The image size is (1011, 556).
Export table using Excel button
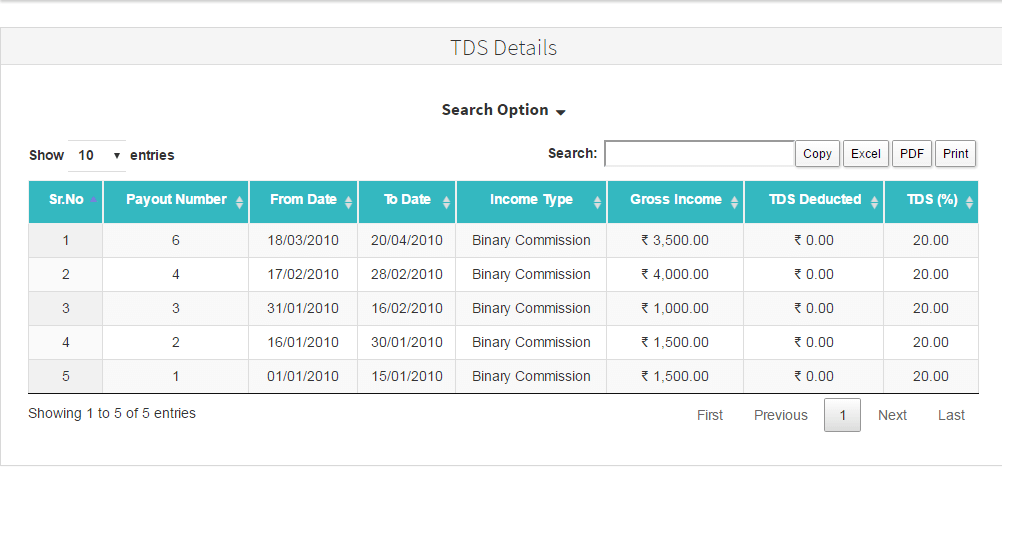(x=865, y=154)
